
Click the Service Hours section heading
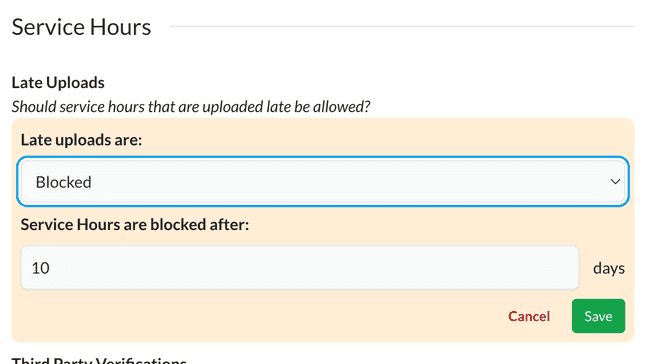[x=81, y=27]
